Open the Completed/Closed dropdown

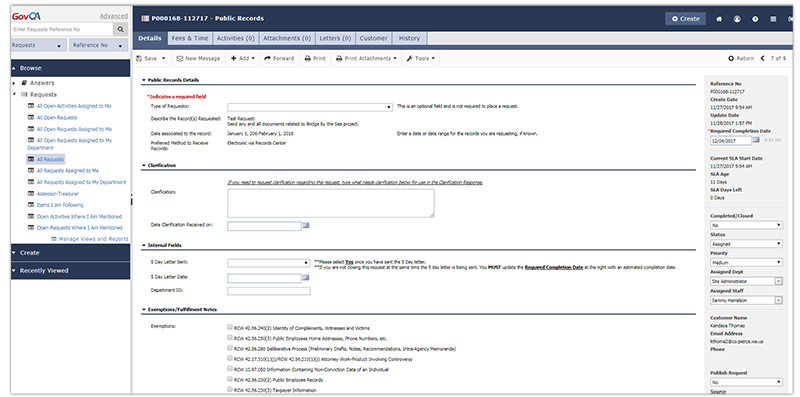tap(746, 225)
